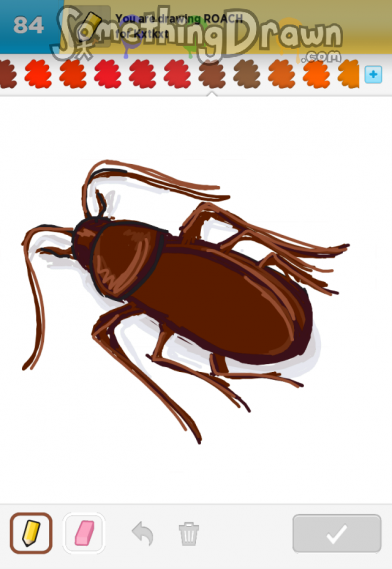Clear the canvas with the trash can
The image size is (392, 569).
point(188,533)
